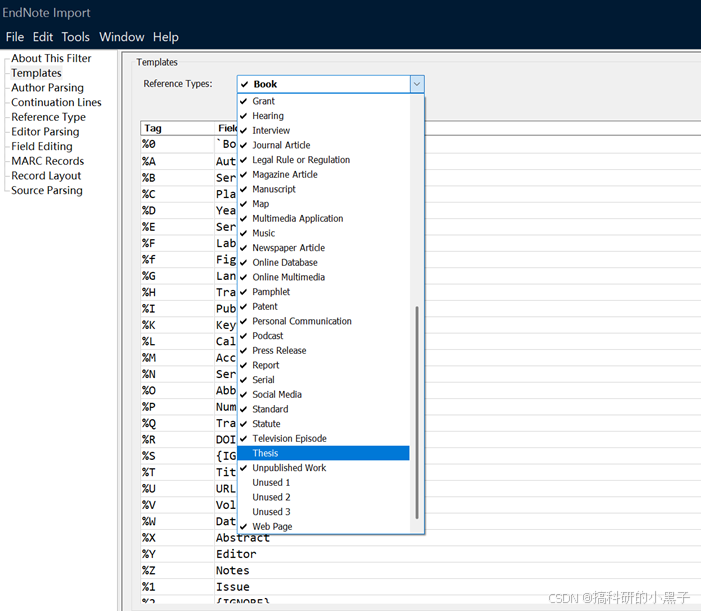This screenshot has height=611, width=701.
Task: Open Editor Parsing section
Action: point(45,132)
